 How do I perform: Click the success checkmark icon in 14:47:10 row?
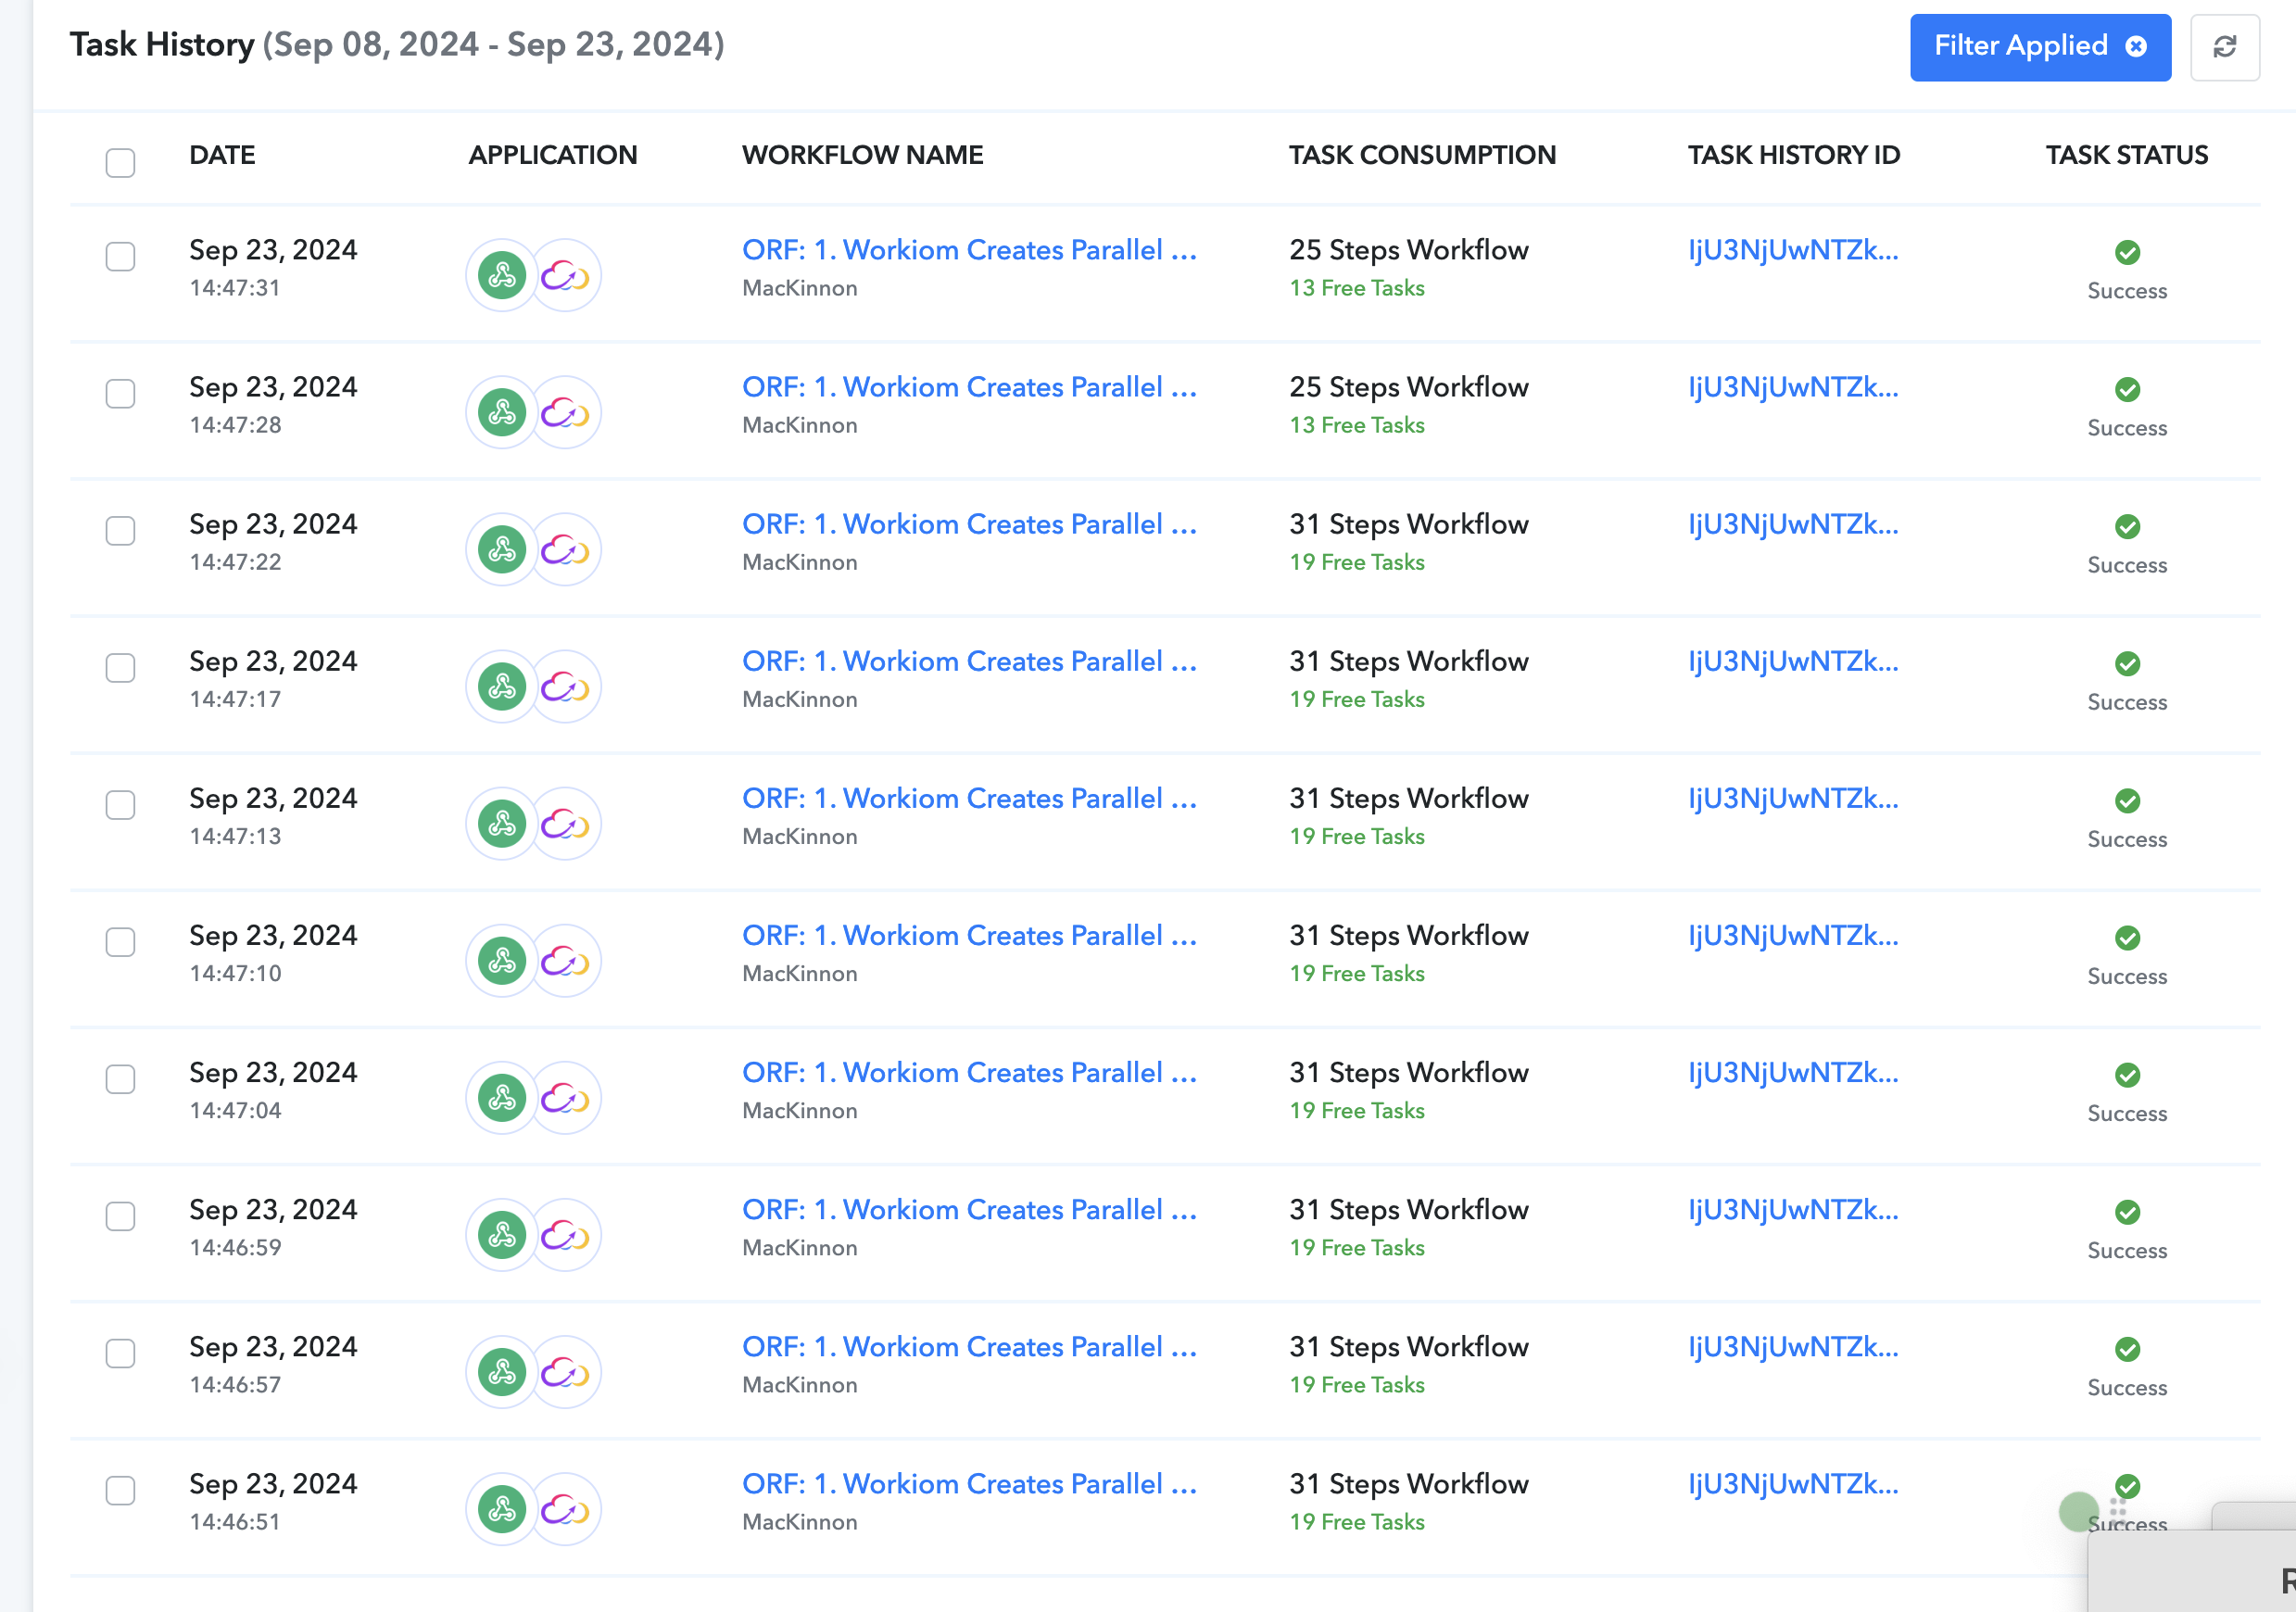(x=2127, y=937)
